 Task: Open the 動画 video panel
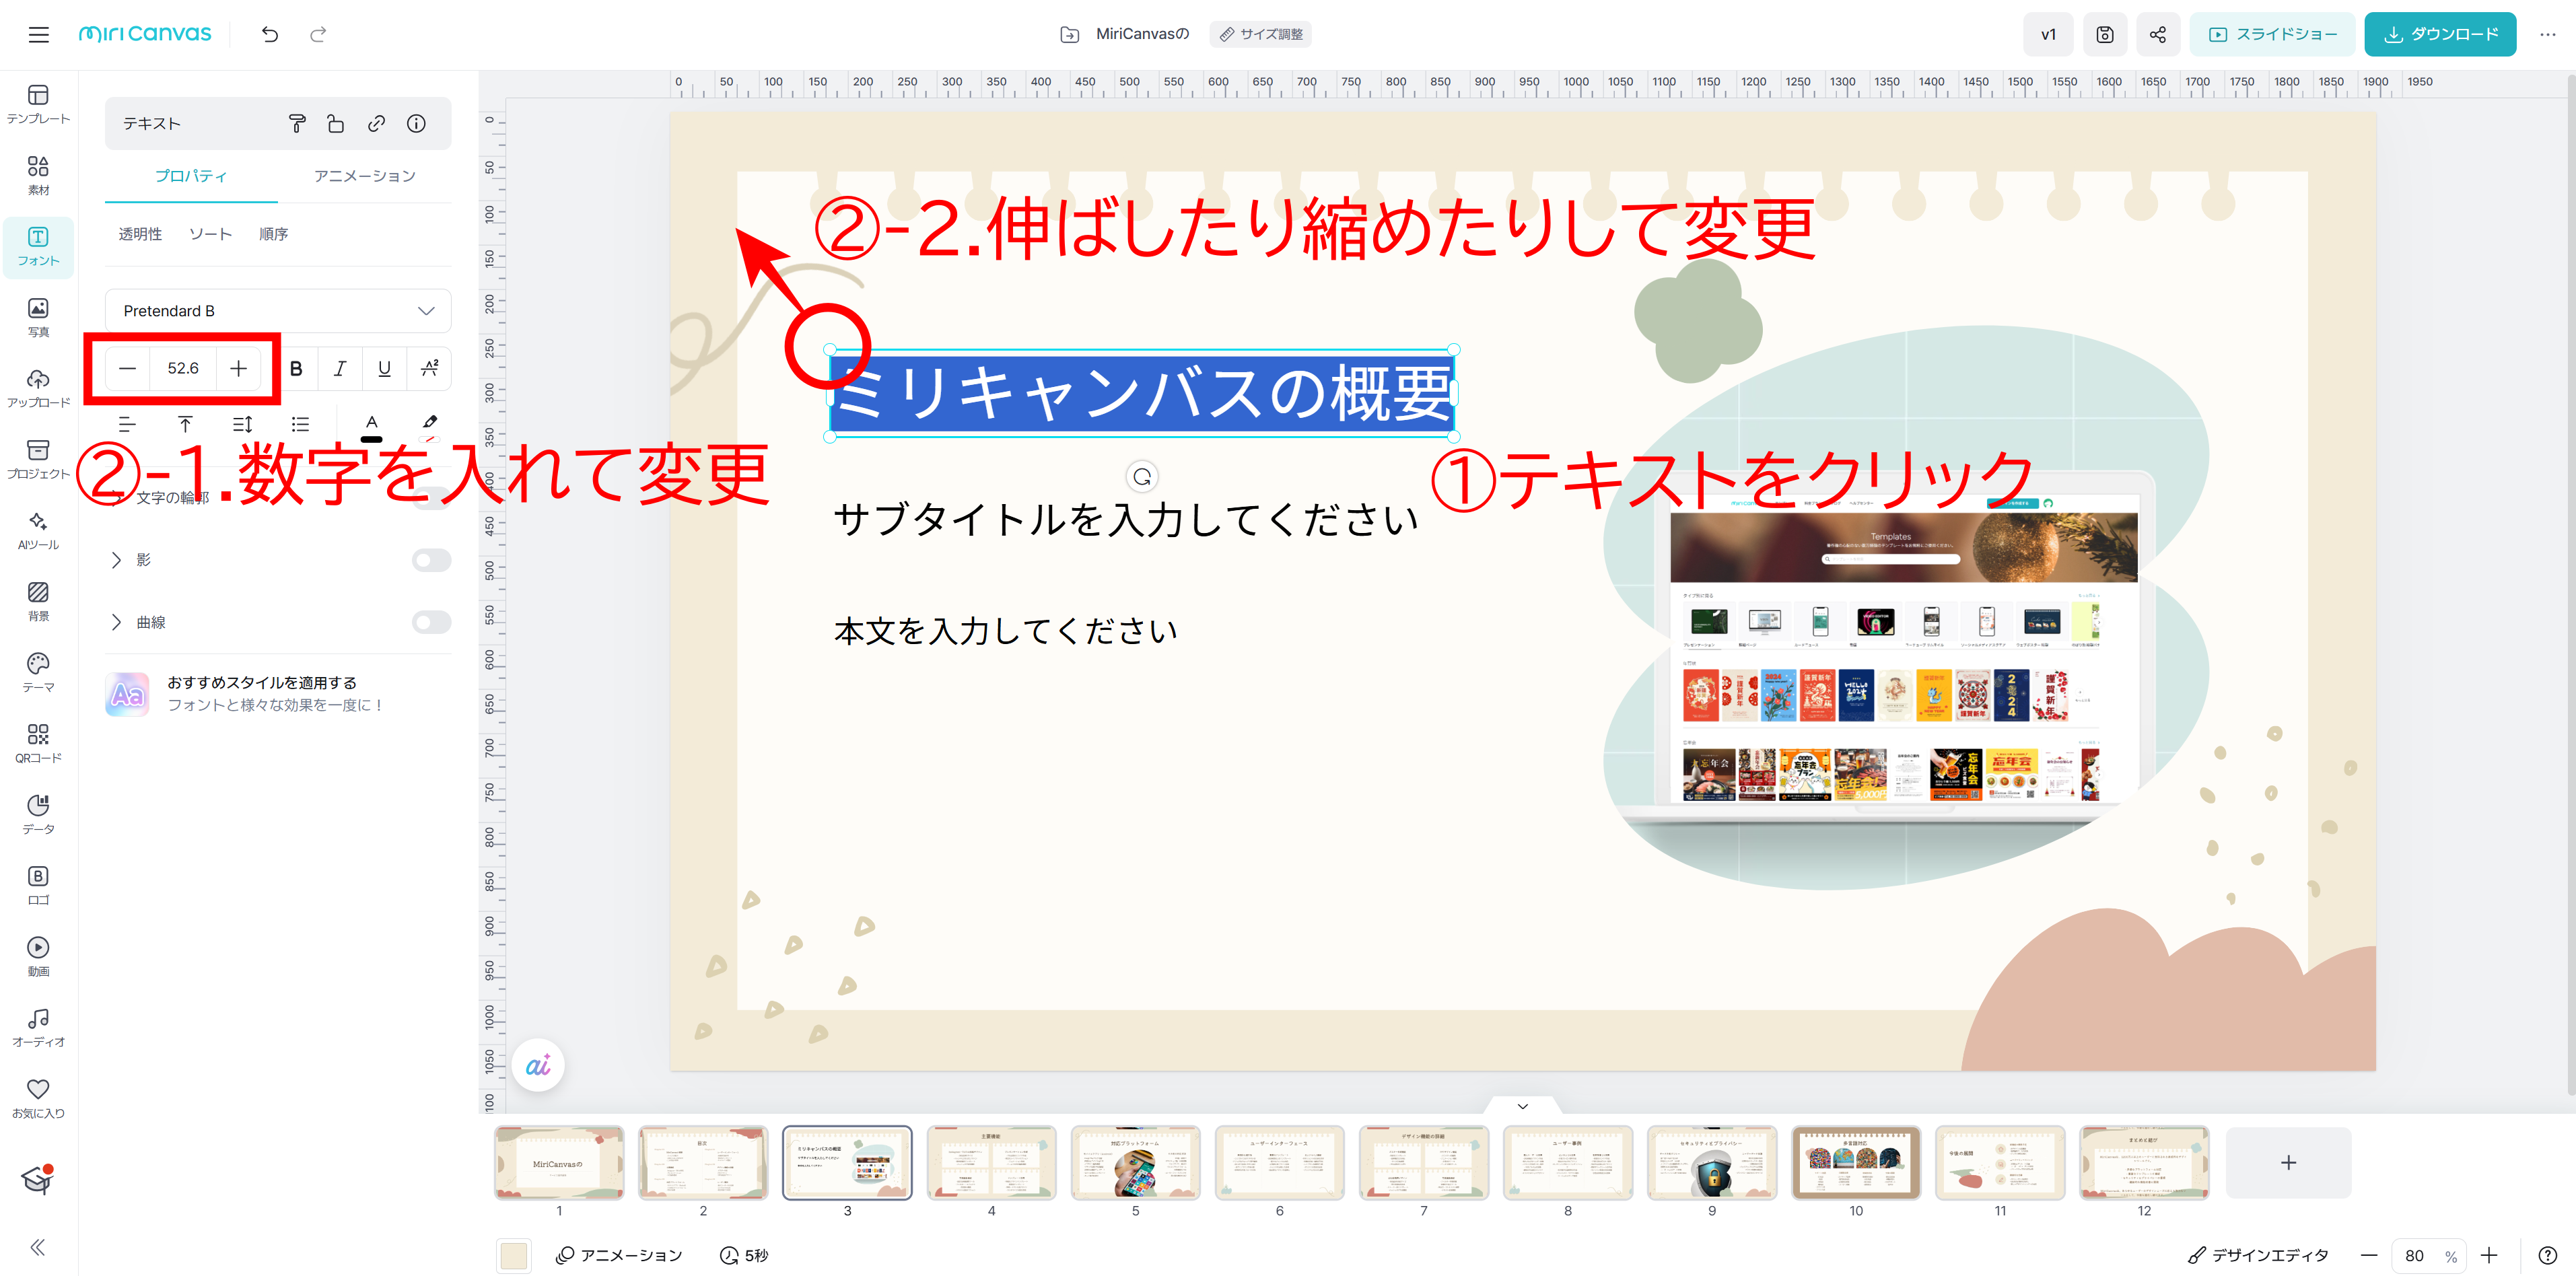click(x=38, y=956)
